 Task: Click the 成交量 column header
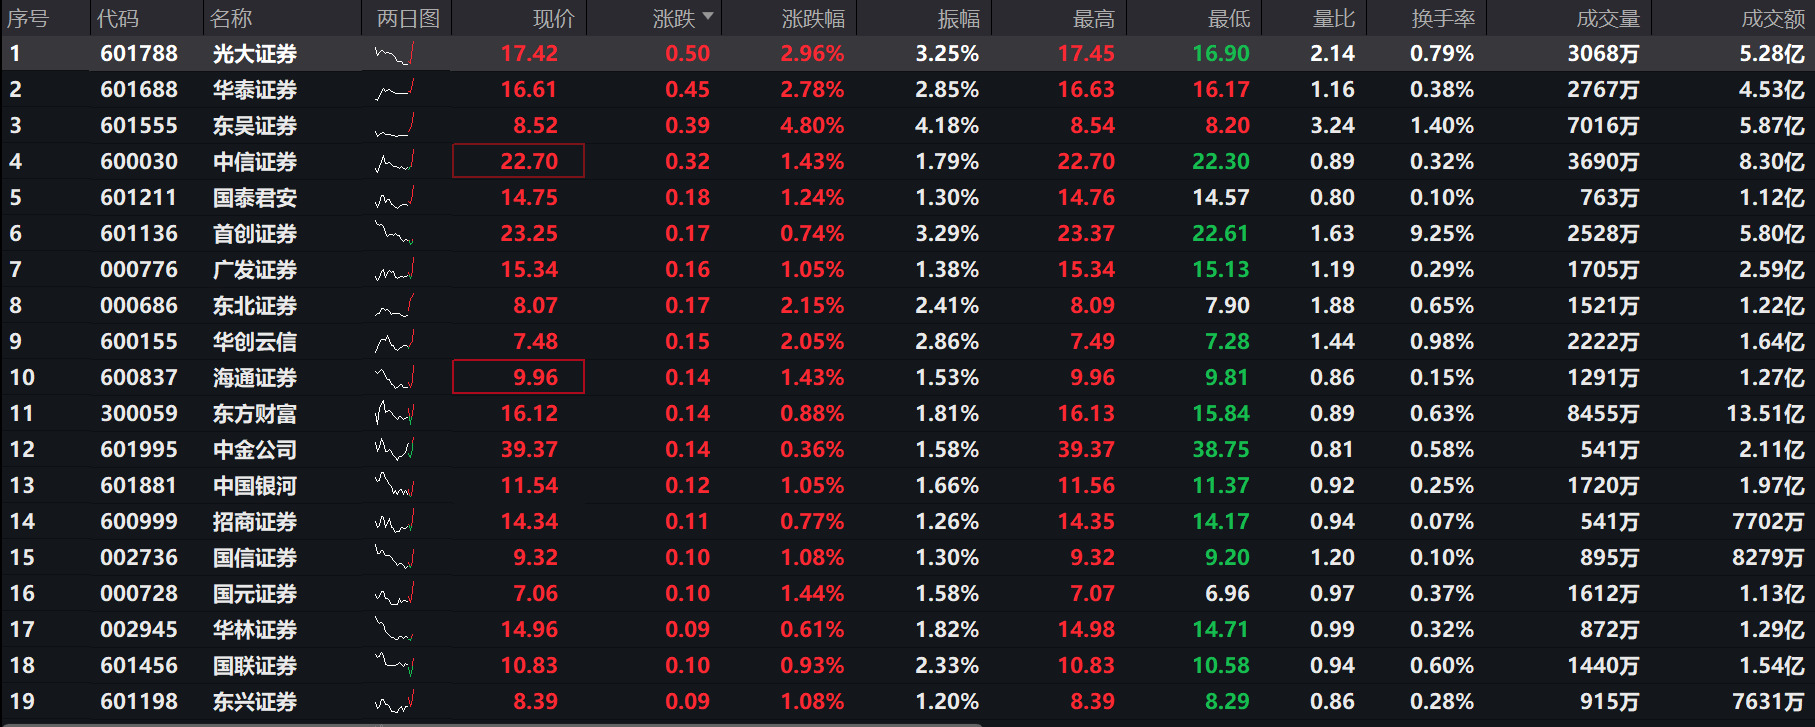pyautogui.click(x=1607, y=18)
